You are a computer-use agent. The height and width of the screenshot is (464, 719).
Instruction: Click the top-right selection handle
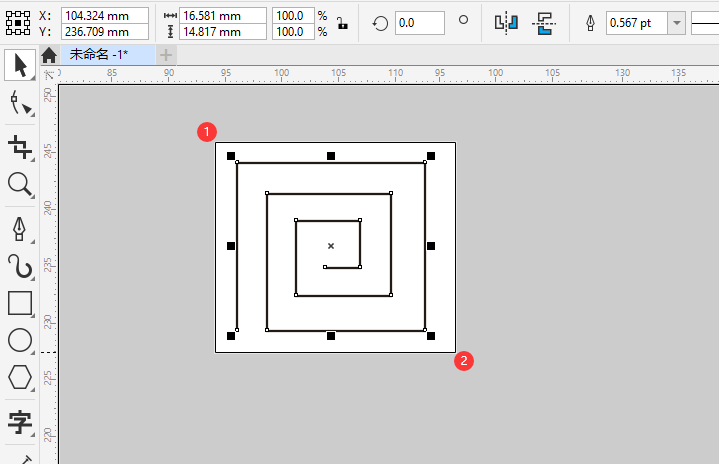click(431, 156)
